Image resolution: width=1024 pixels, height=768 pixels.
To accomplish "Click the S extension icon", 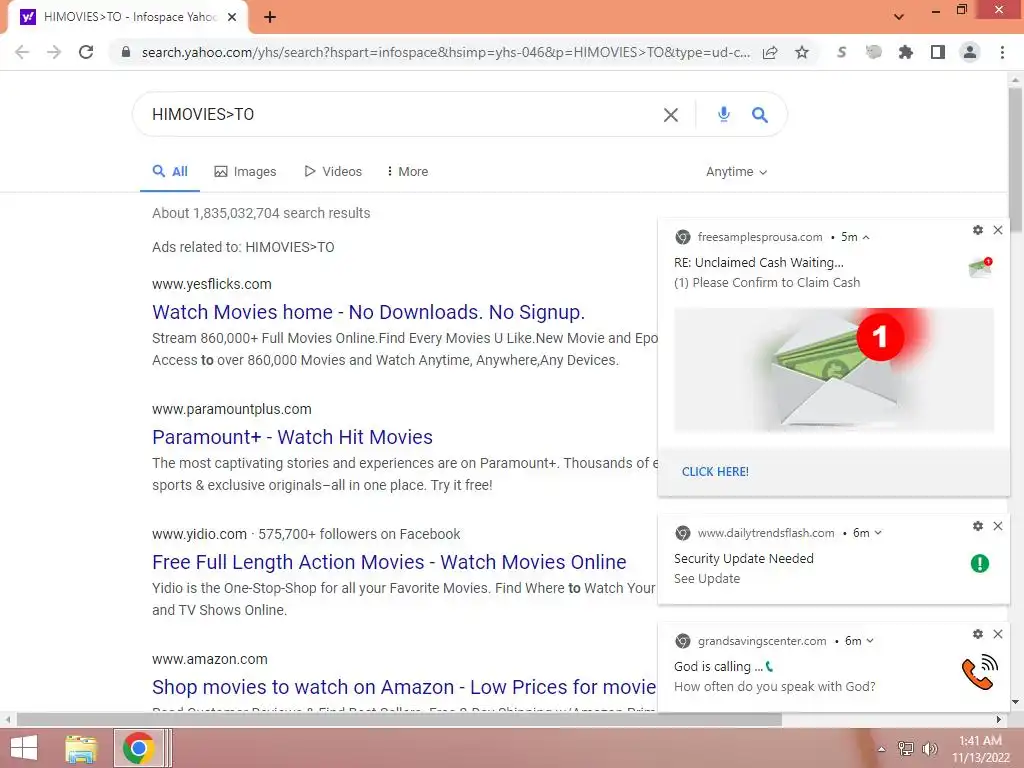I will coord(841,52).
